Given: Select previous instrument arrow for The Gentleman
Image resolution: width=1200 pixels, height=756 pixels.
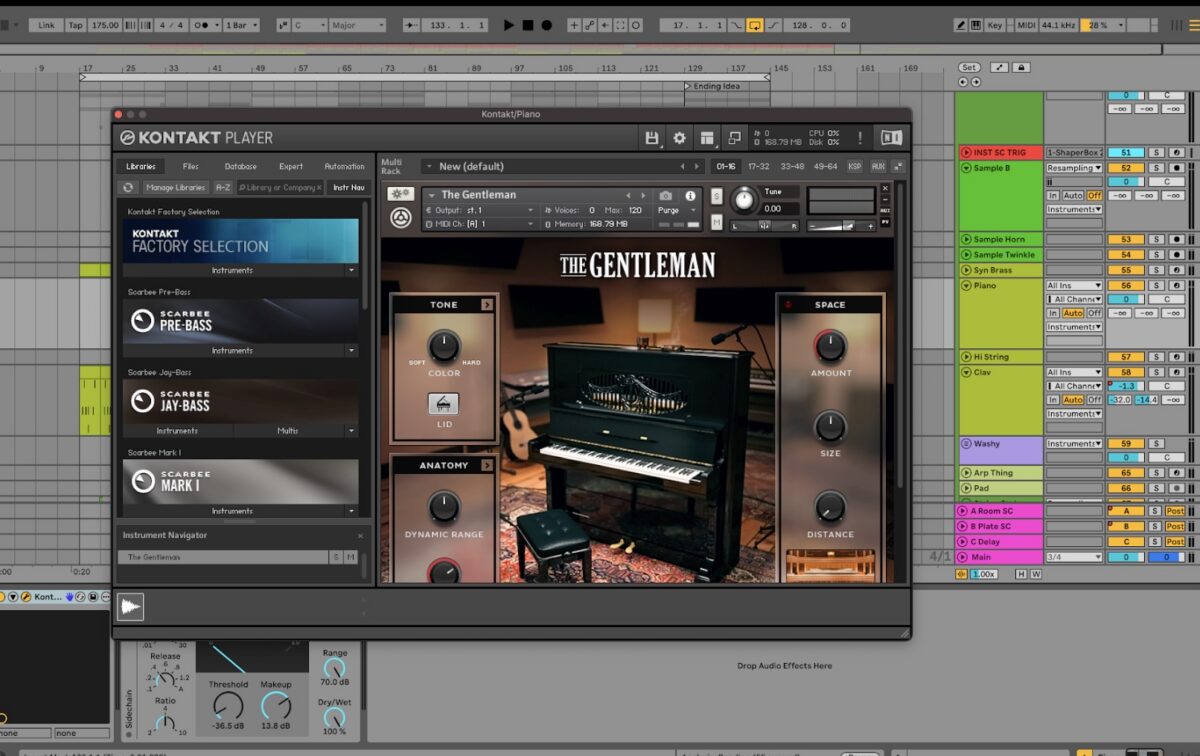Looking at the screenshot, I should [628, 196].
